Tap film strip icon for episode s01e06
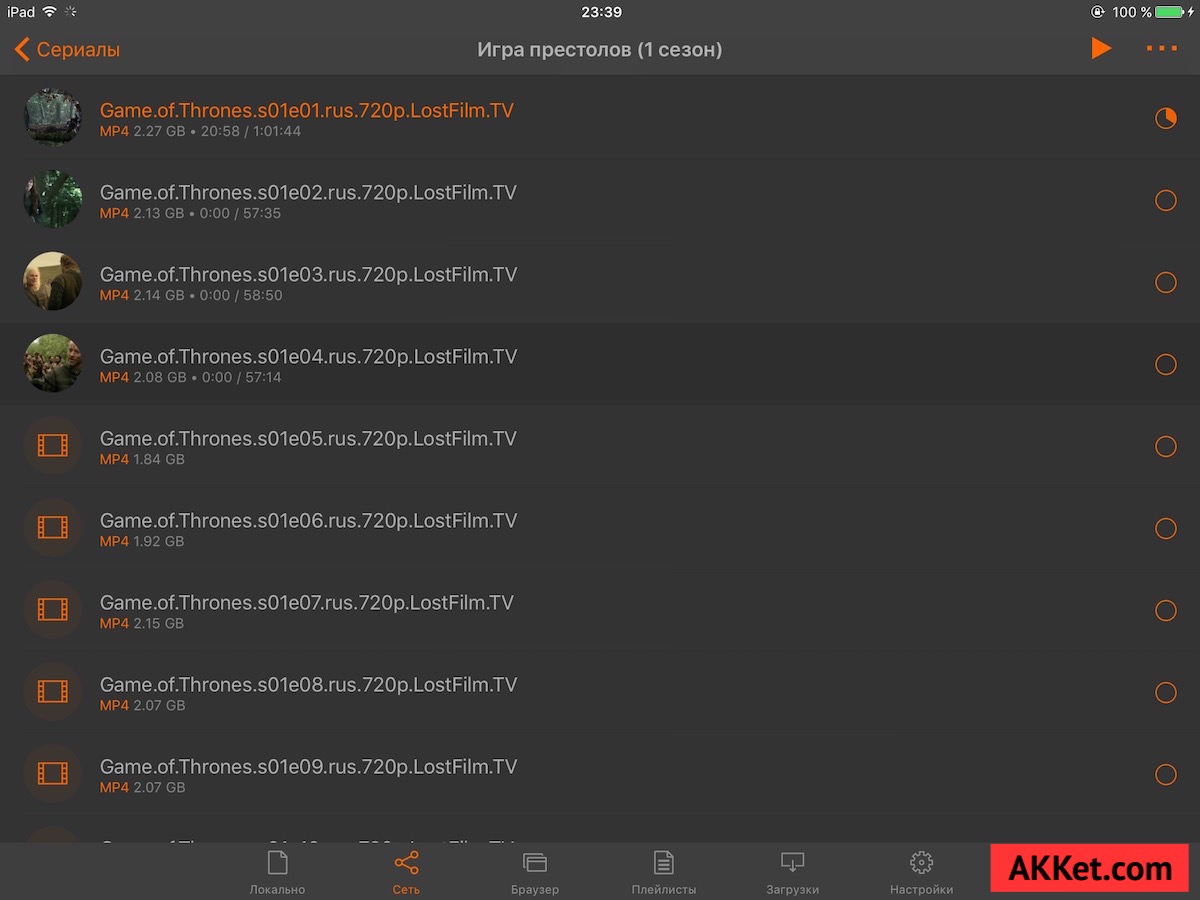The image size is (1200, 900). (52, 527)
